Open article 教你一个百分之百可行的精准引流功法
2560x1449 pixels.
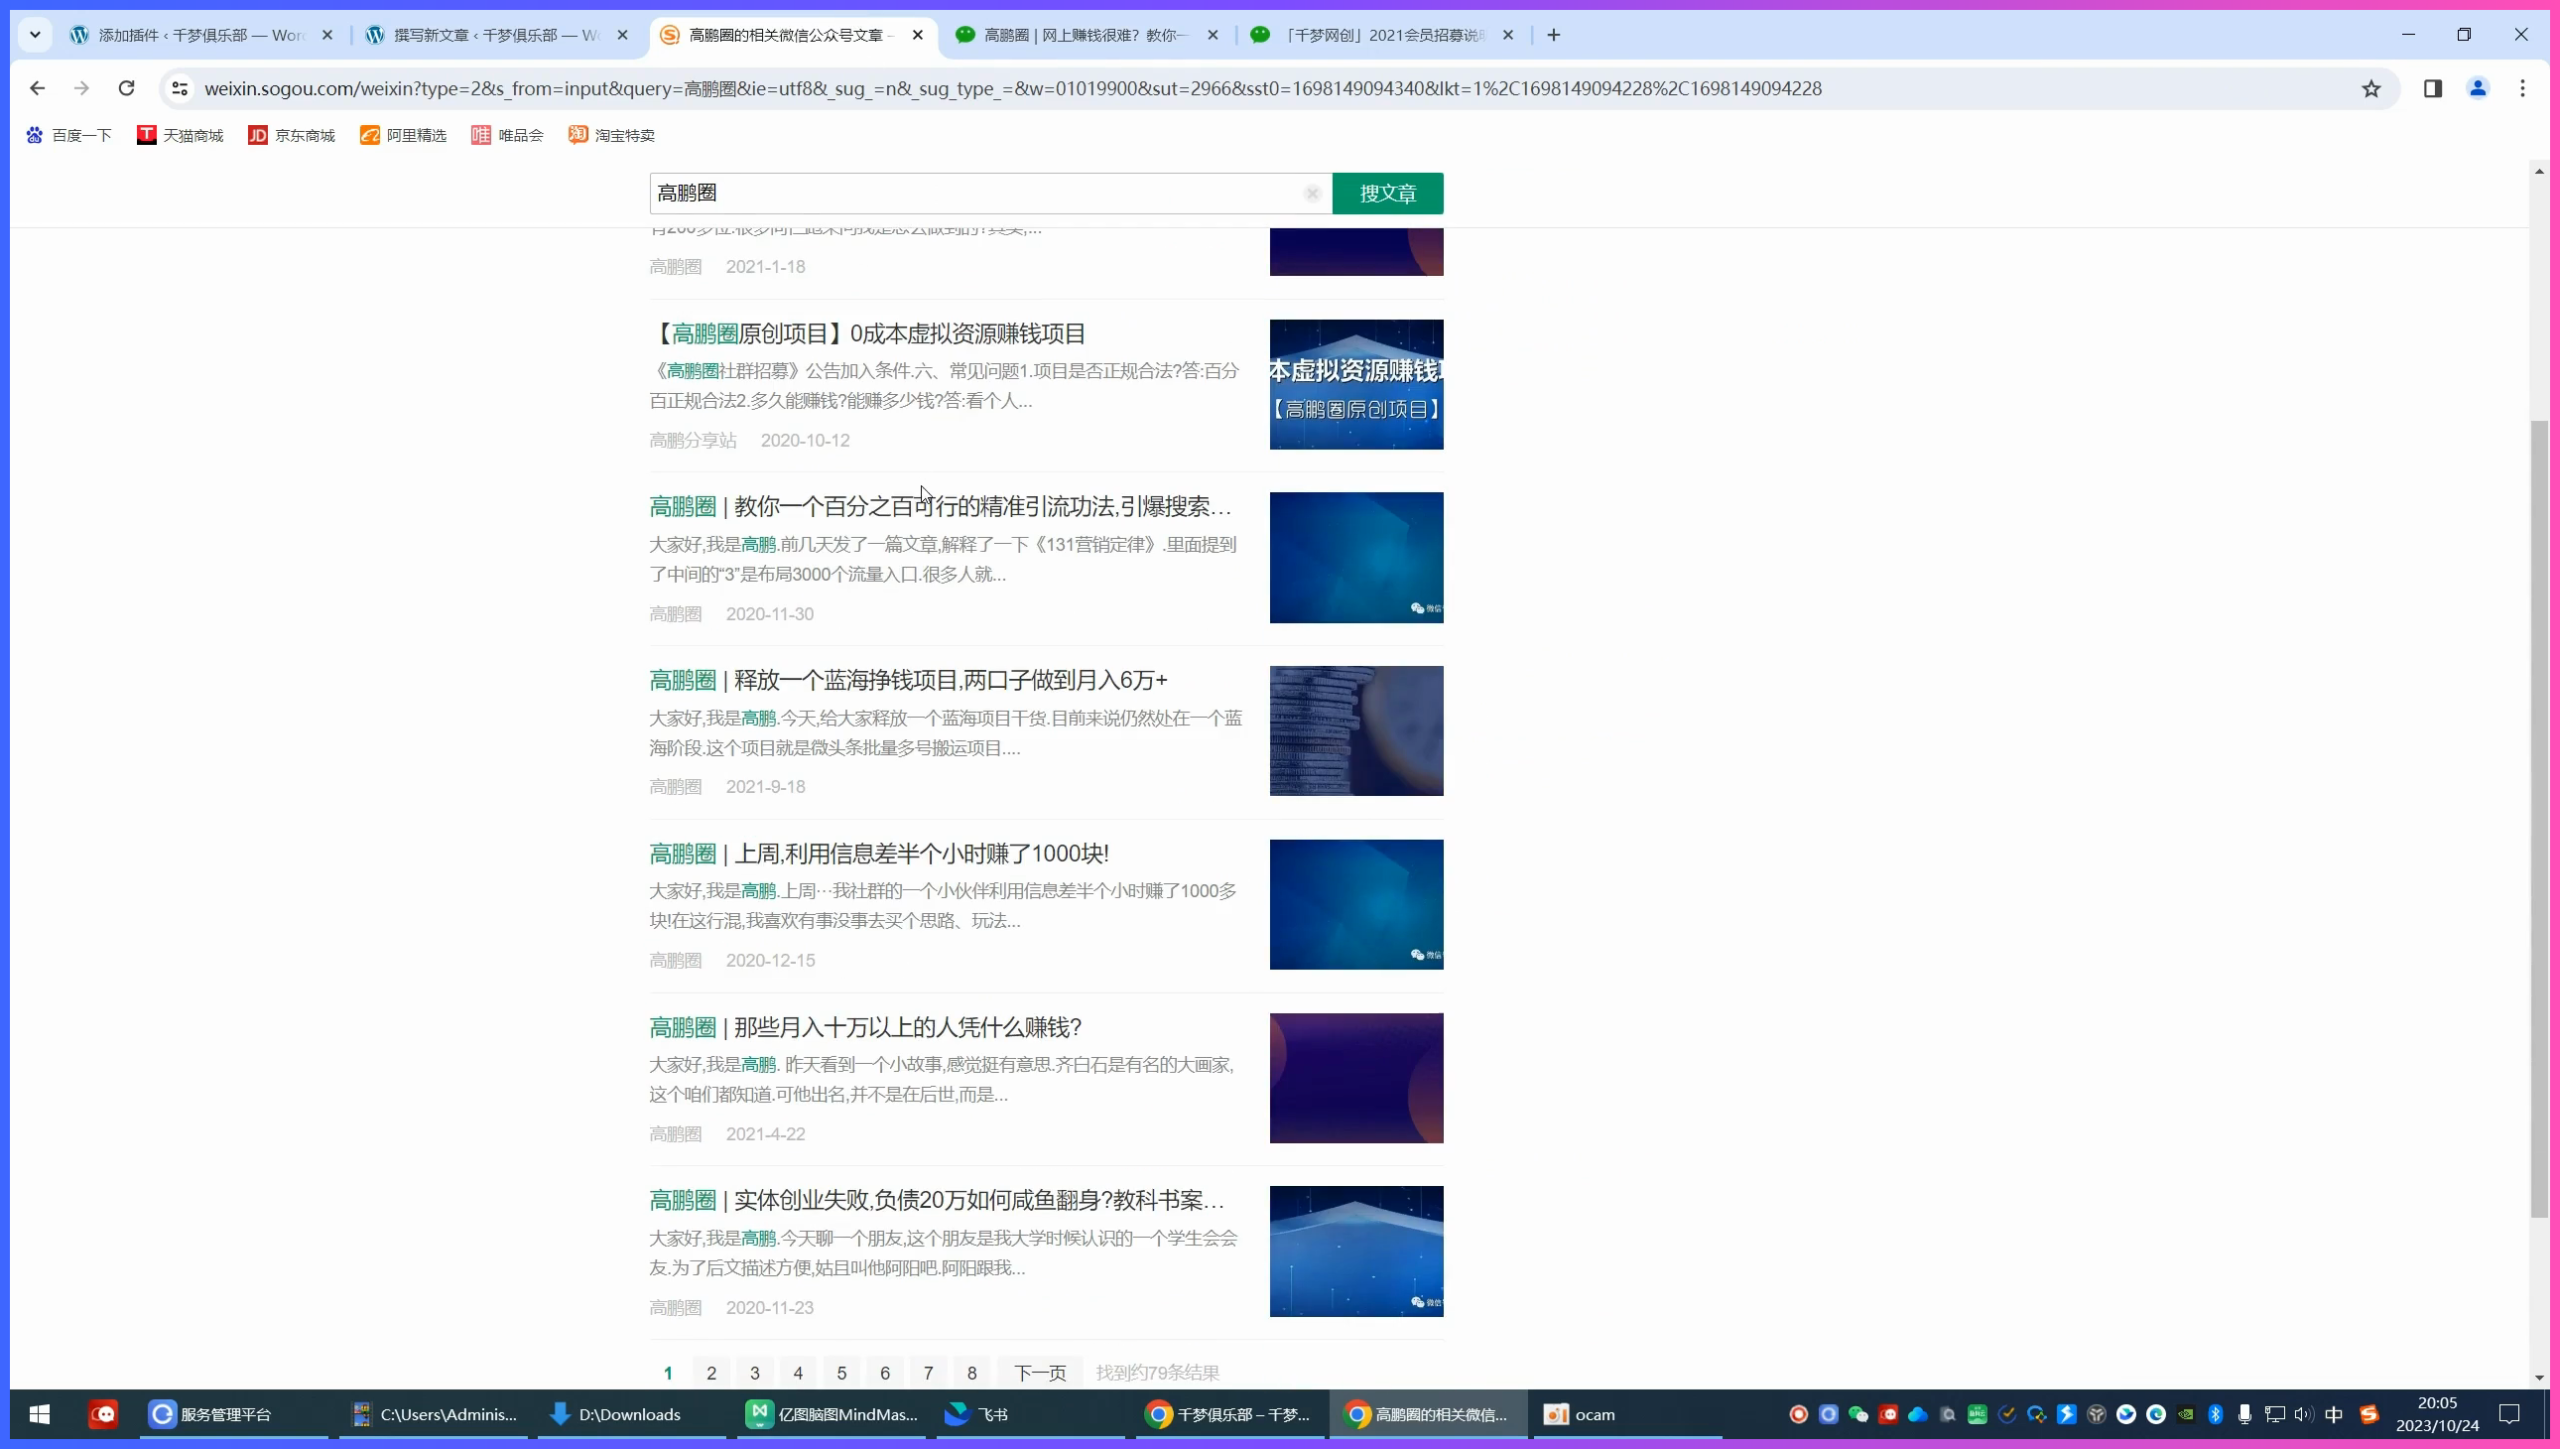click(x=940, y=506)
